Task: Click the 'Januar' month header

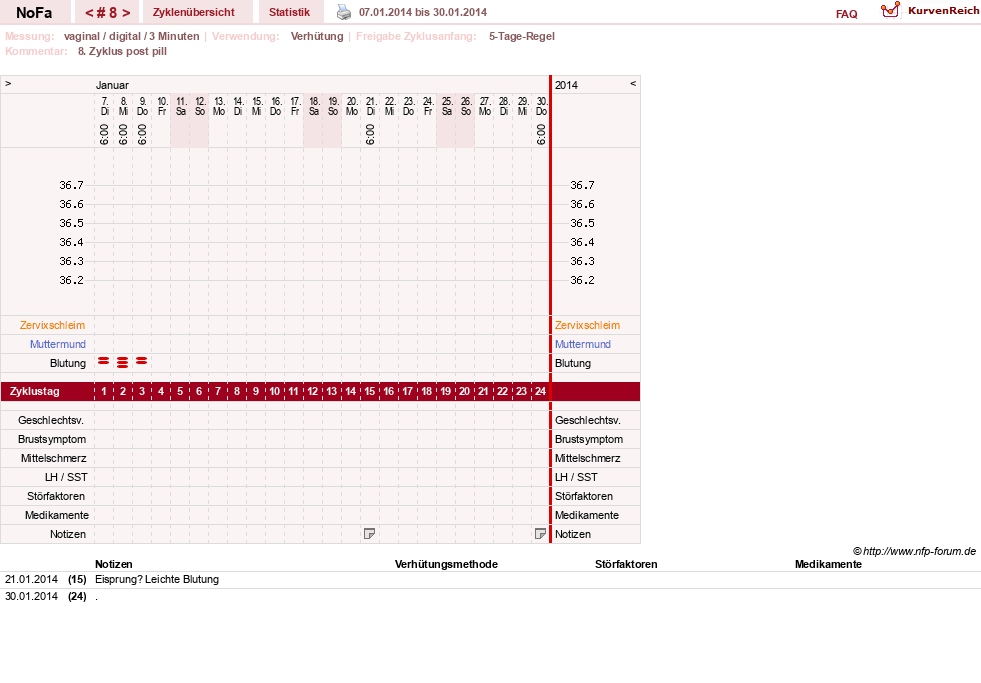Action: (x=112, y=85)
